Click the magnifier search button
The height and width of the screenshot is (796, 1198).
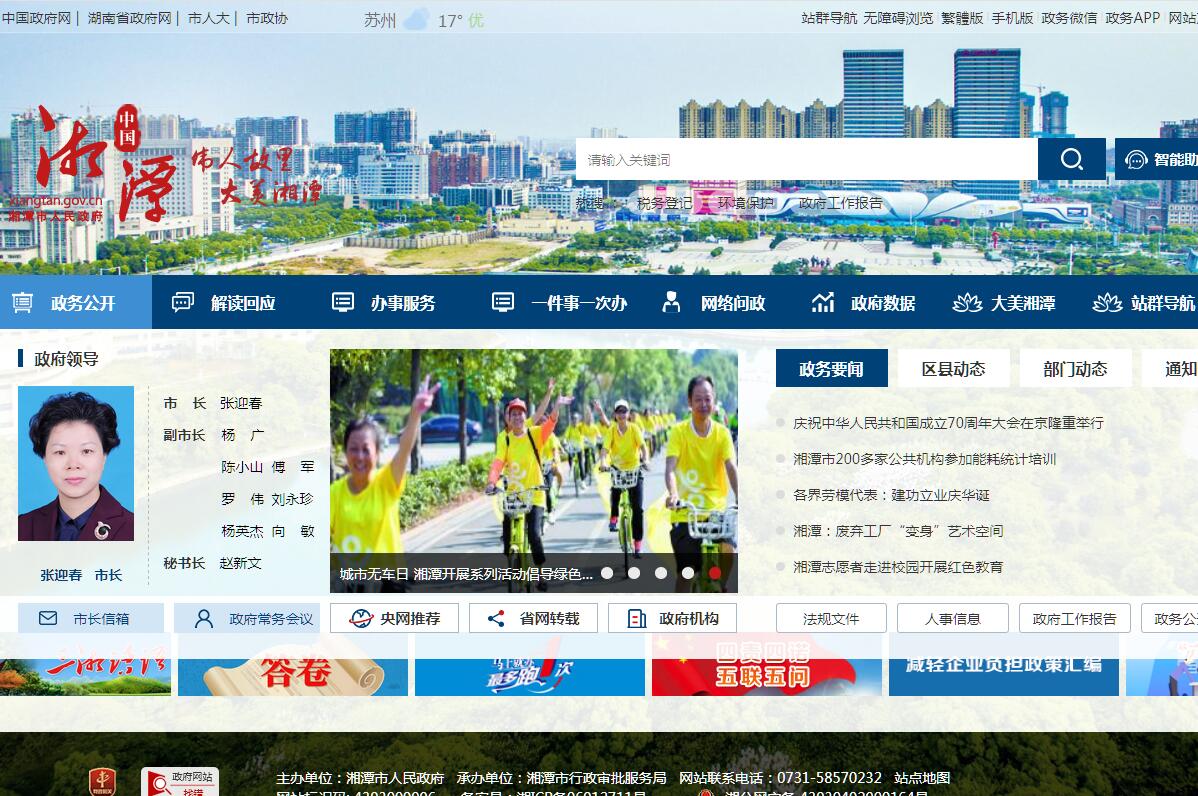(x=1071, y=160)
